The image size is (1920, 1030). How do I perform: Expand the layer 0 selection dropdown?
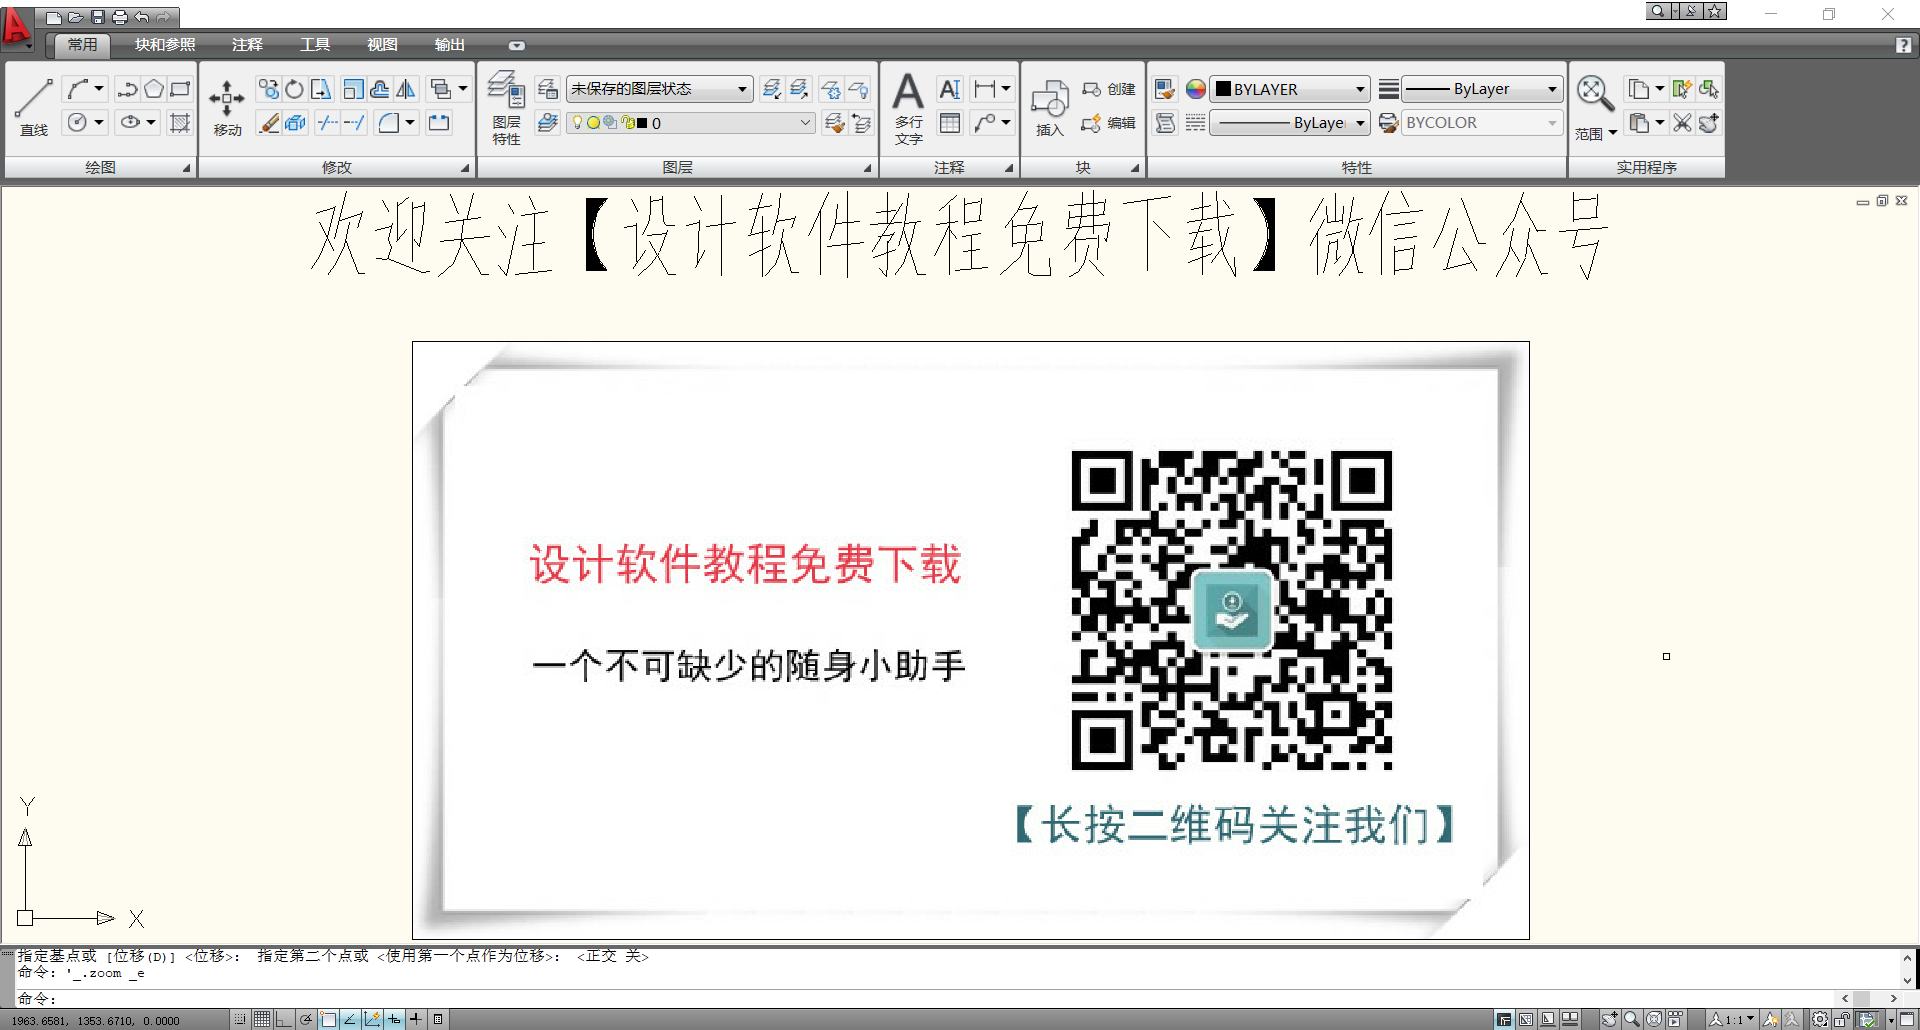point(690,123)
